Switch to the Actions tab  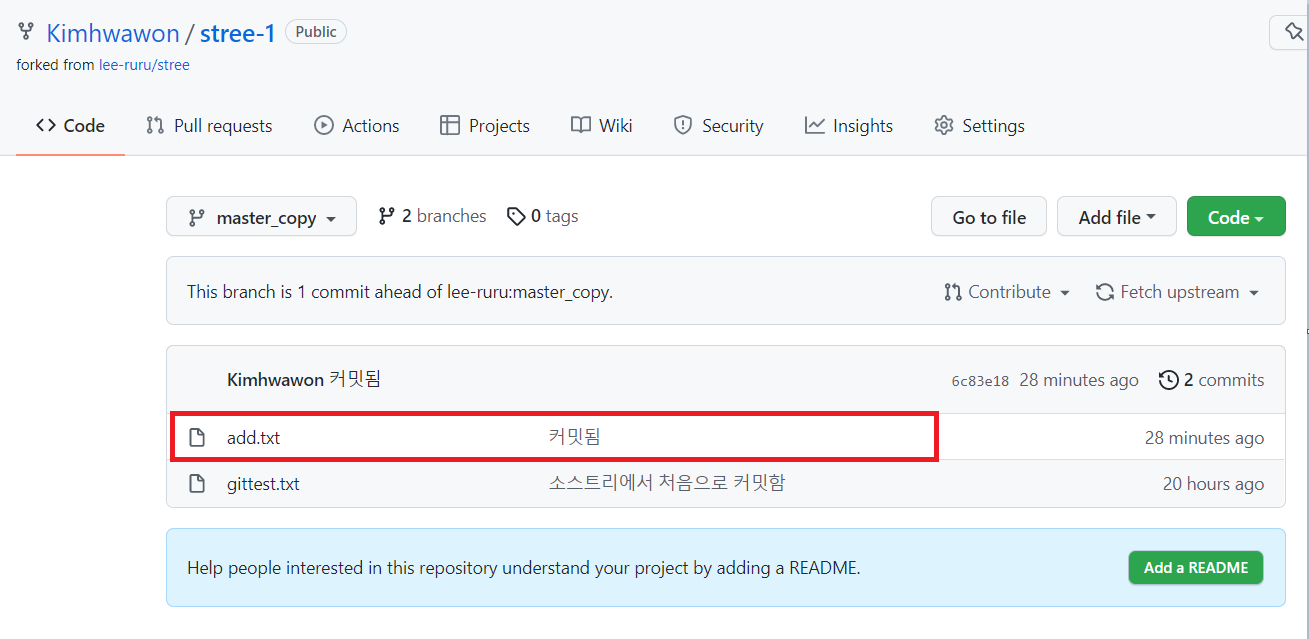tap(357, 126)
